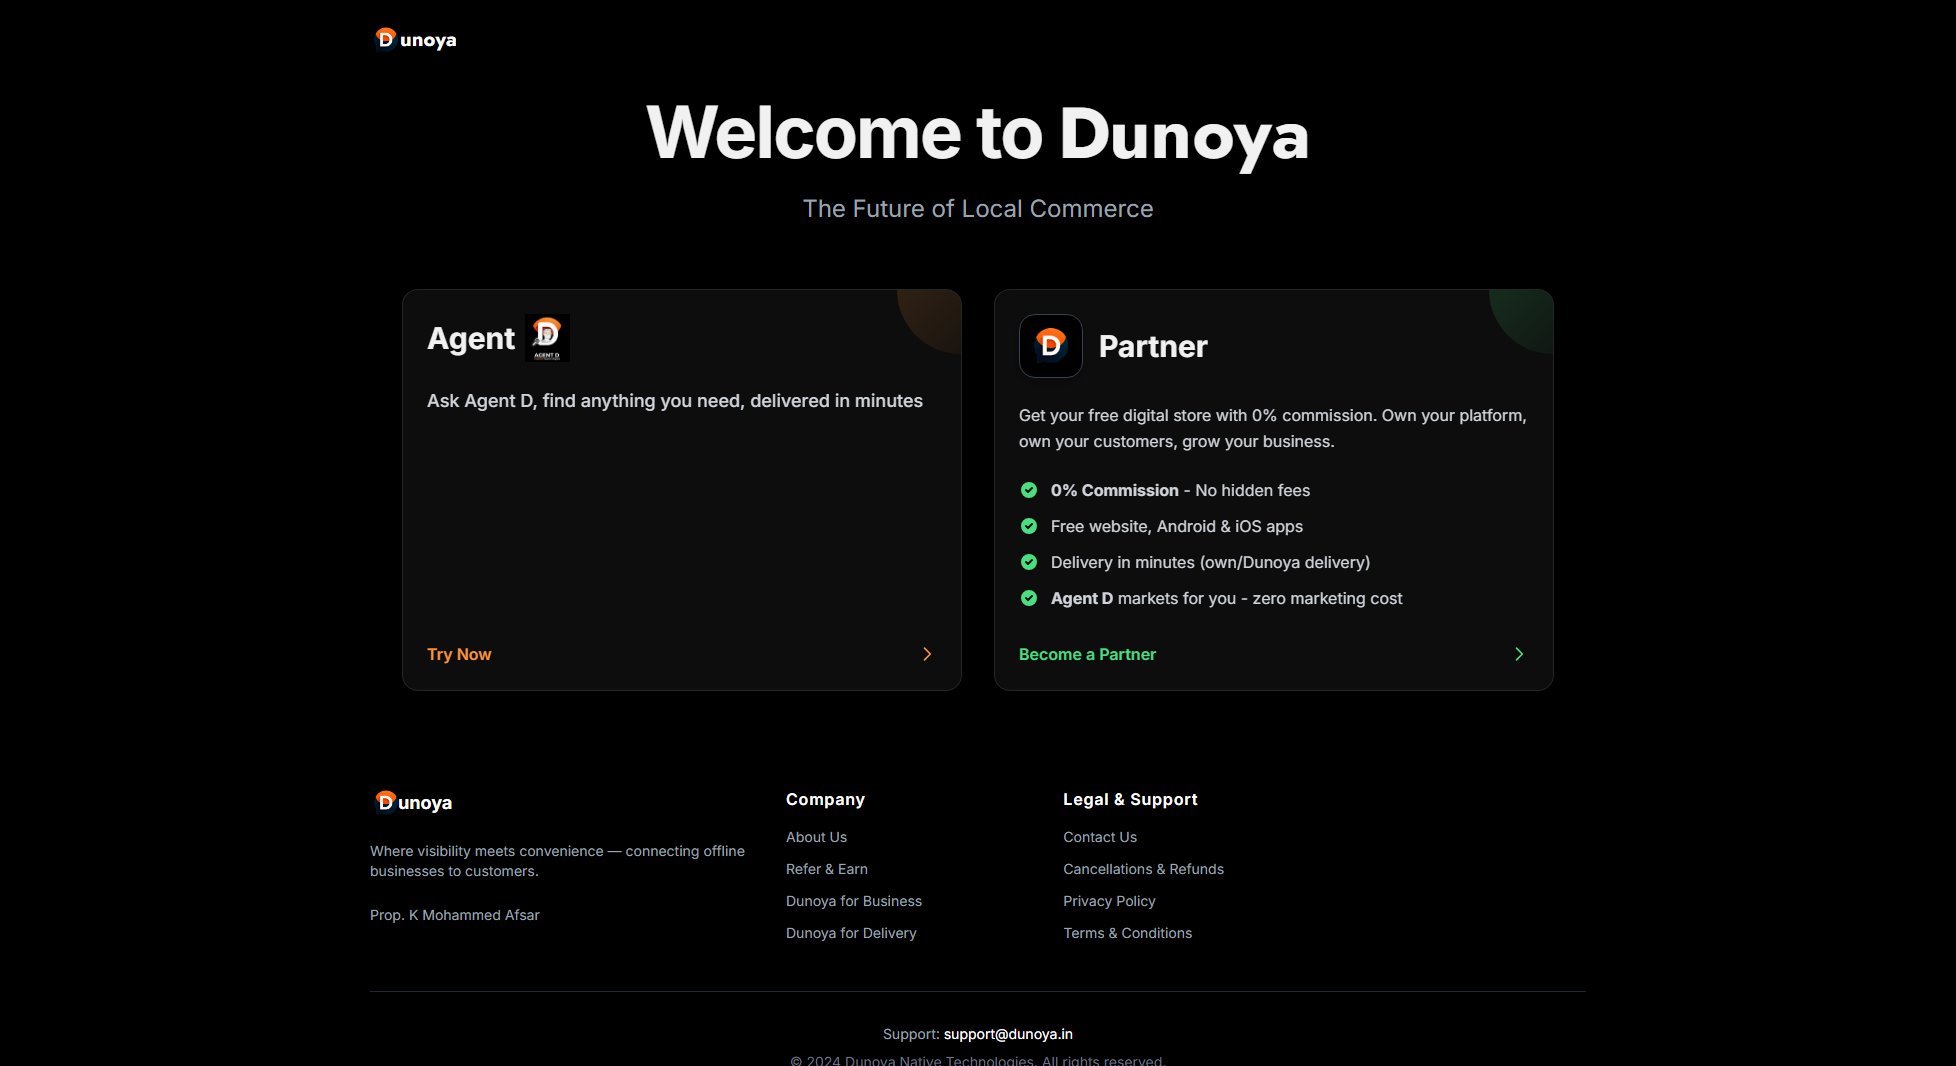1956x1066 pixels.
Task: Click the Dunoya logo in the header
Action: point(414,39)
